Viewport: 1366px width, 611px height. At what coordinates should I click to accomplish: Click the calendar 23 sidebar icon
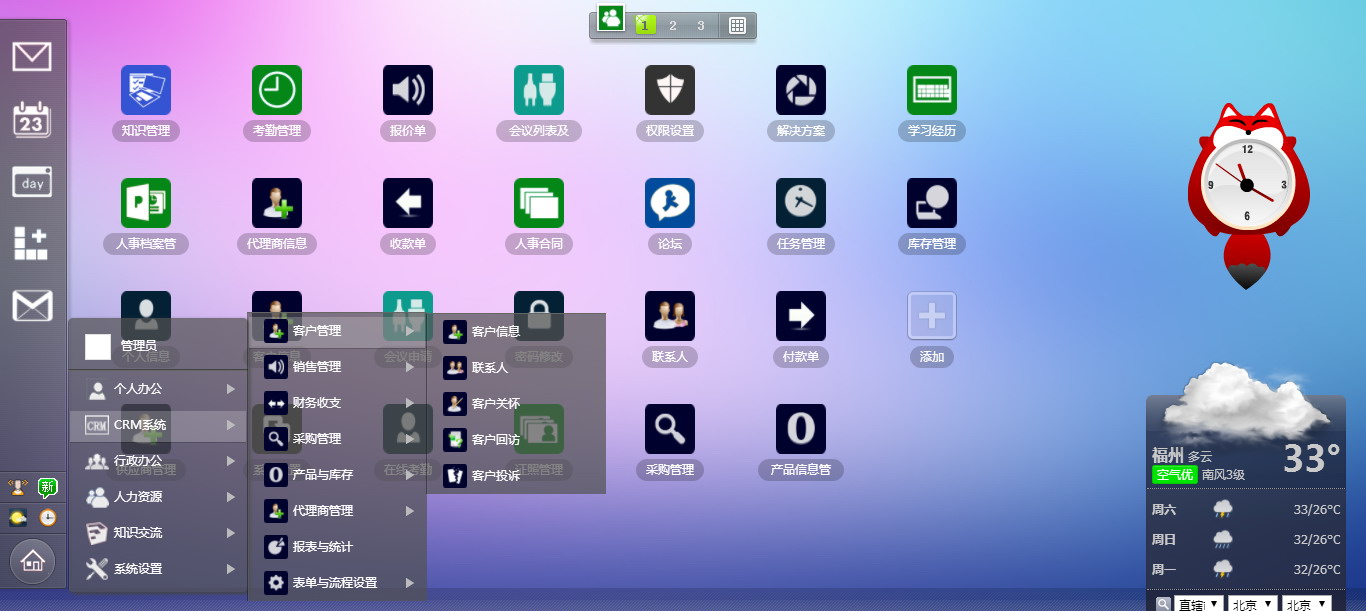(x=32, y=120)
